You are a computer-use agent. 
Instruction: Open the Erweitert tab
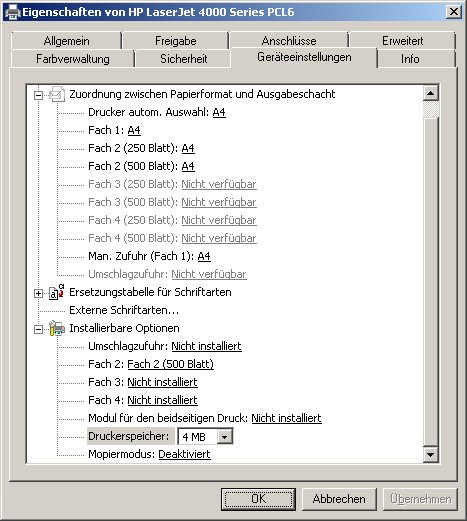402,41
